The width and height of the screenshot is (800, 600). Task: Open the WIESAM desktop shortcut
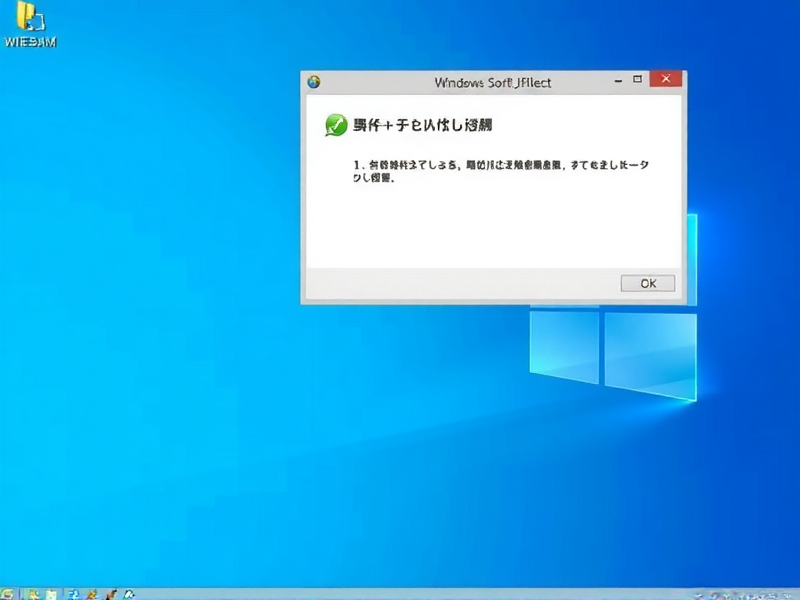pos(30,20)
